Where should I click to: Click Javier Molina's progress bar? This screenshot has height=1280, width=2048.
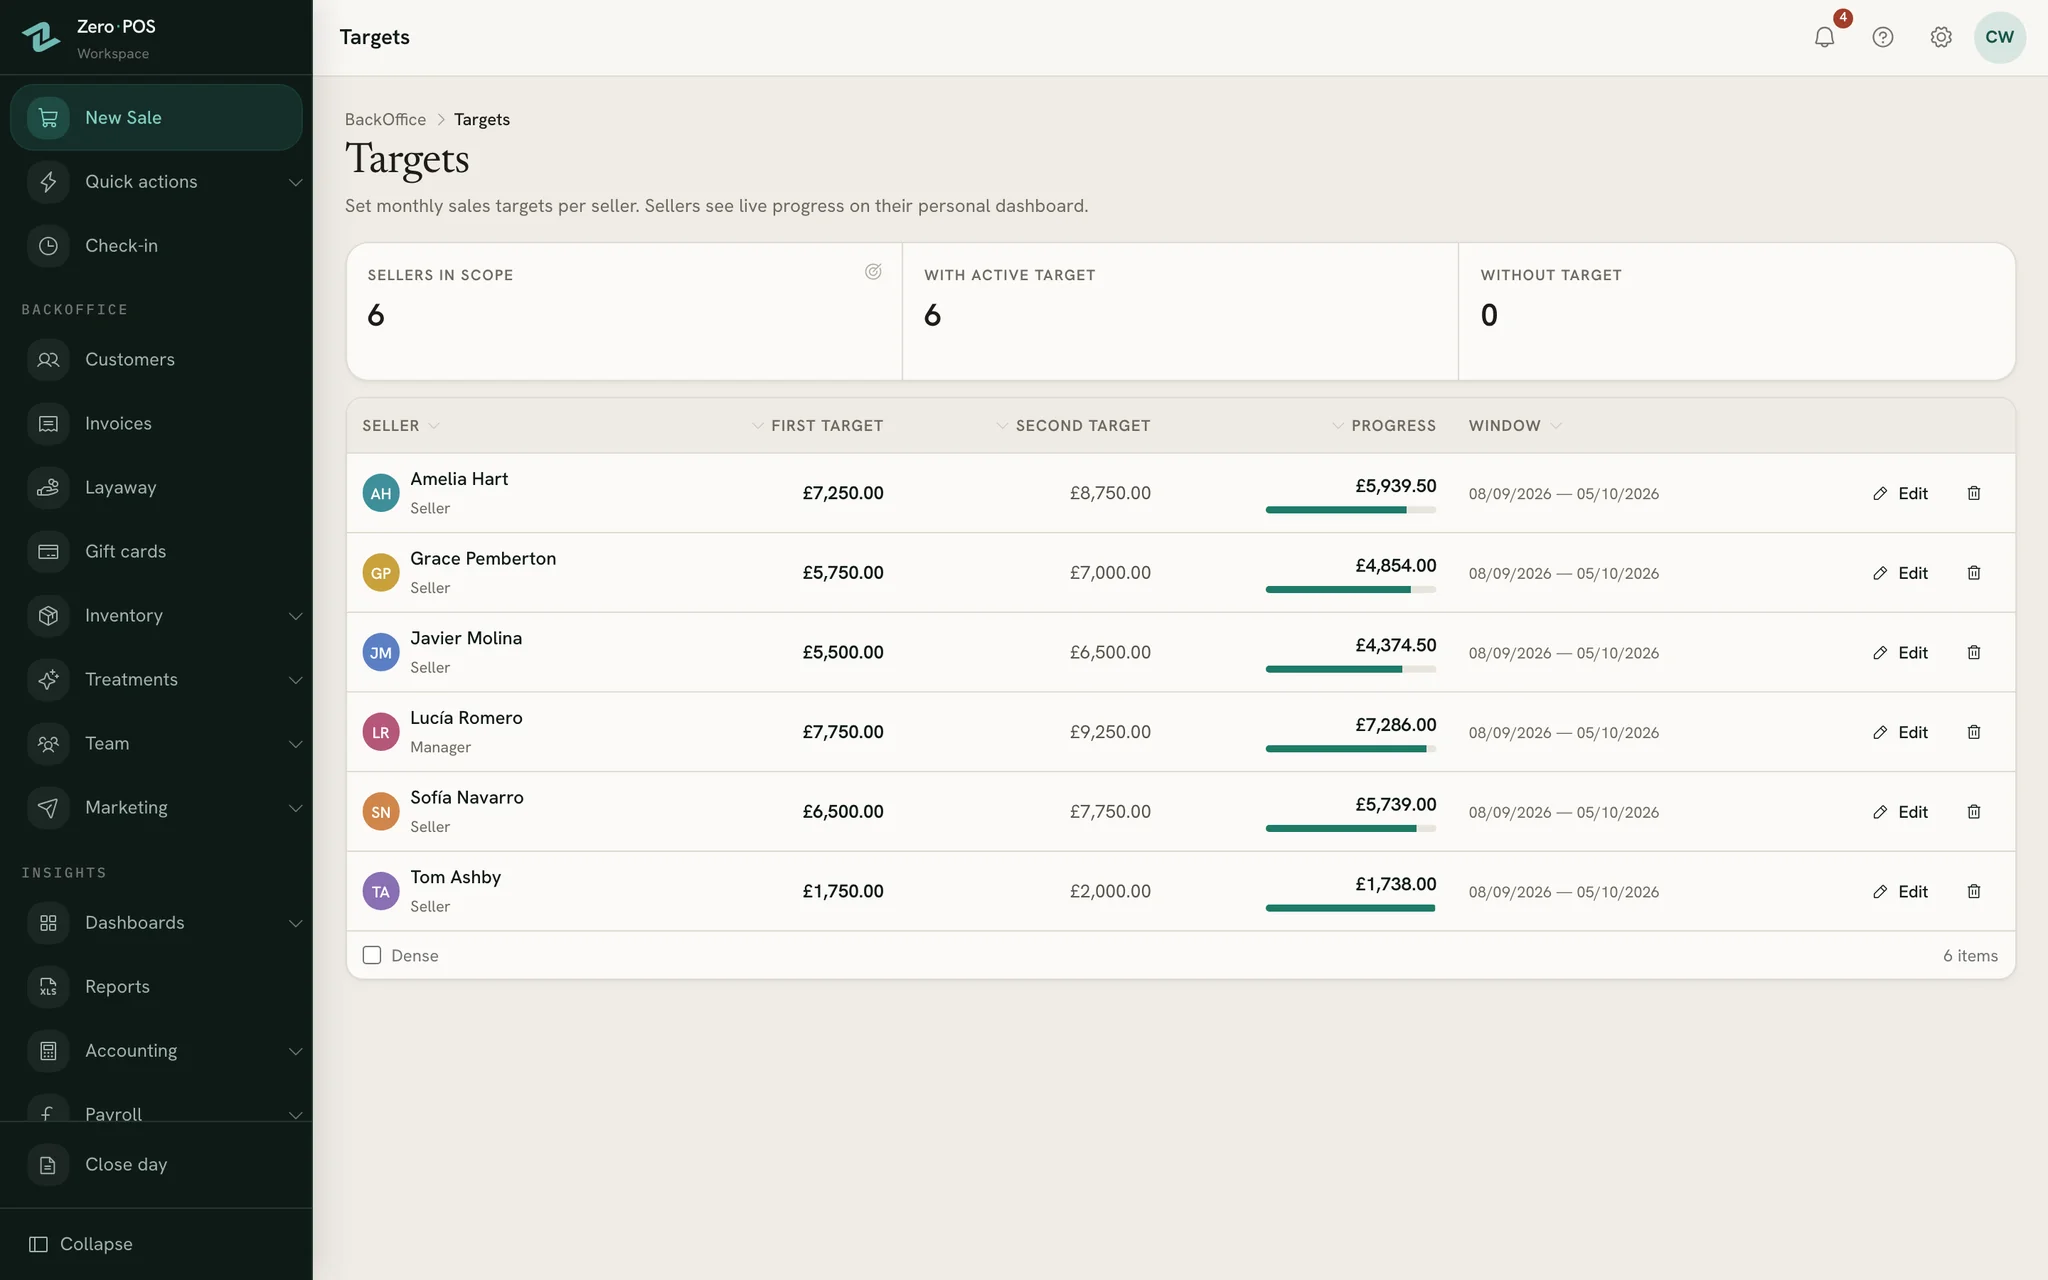click(1350, 669)
